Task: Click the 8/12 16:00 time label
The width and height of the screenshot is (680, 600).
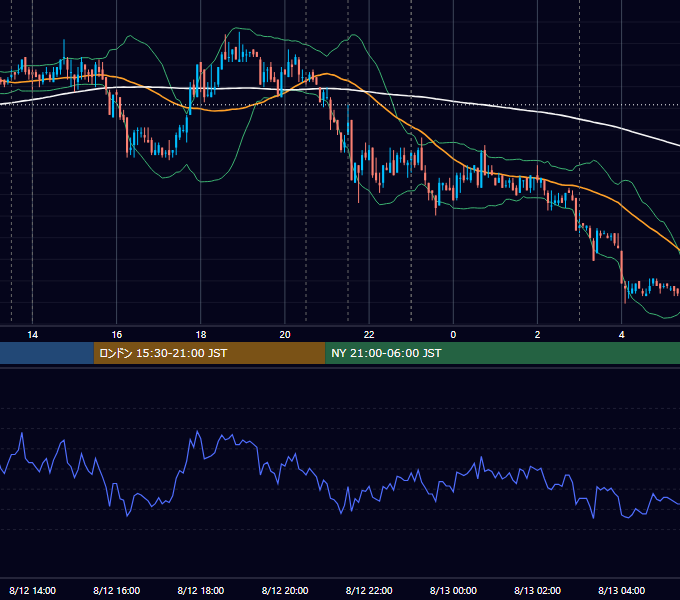Action: [117, 590]
